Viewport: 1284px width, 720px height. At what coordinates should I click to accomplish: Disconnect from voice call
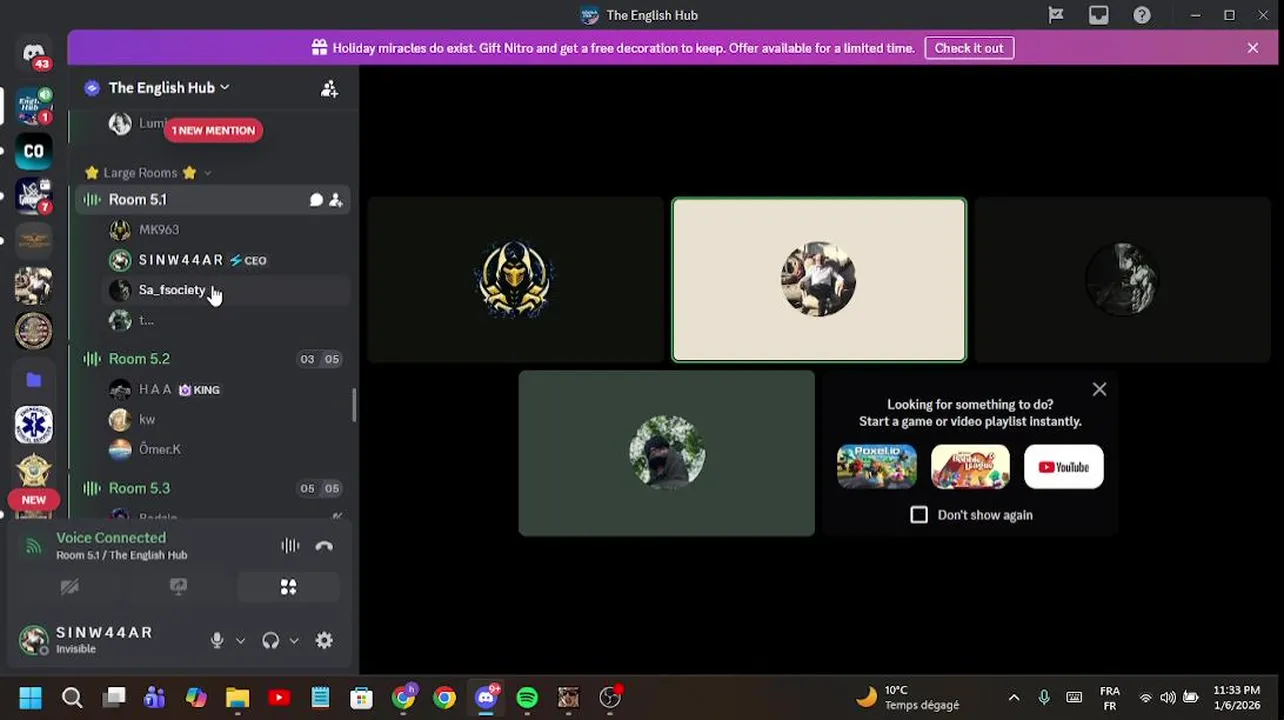[x=324, y=546]
